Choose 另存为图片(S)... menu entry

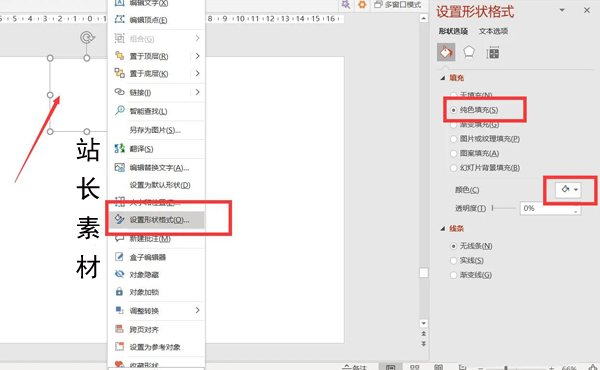[x=156, y=130]
